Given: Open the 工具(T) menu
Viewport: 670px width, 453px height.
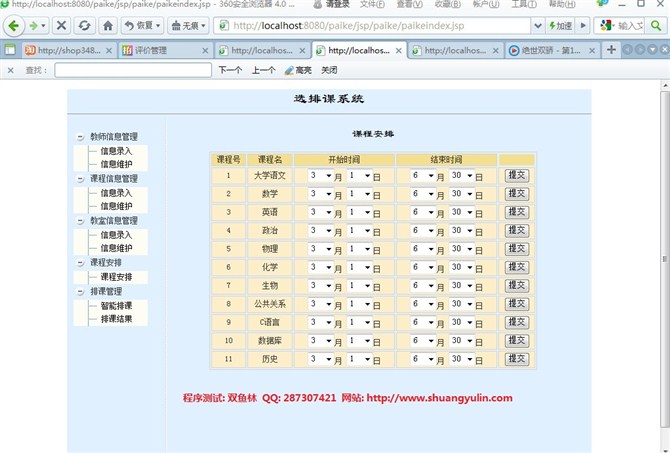Looking at the screenshot, I should pos(524,4).
